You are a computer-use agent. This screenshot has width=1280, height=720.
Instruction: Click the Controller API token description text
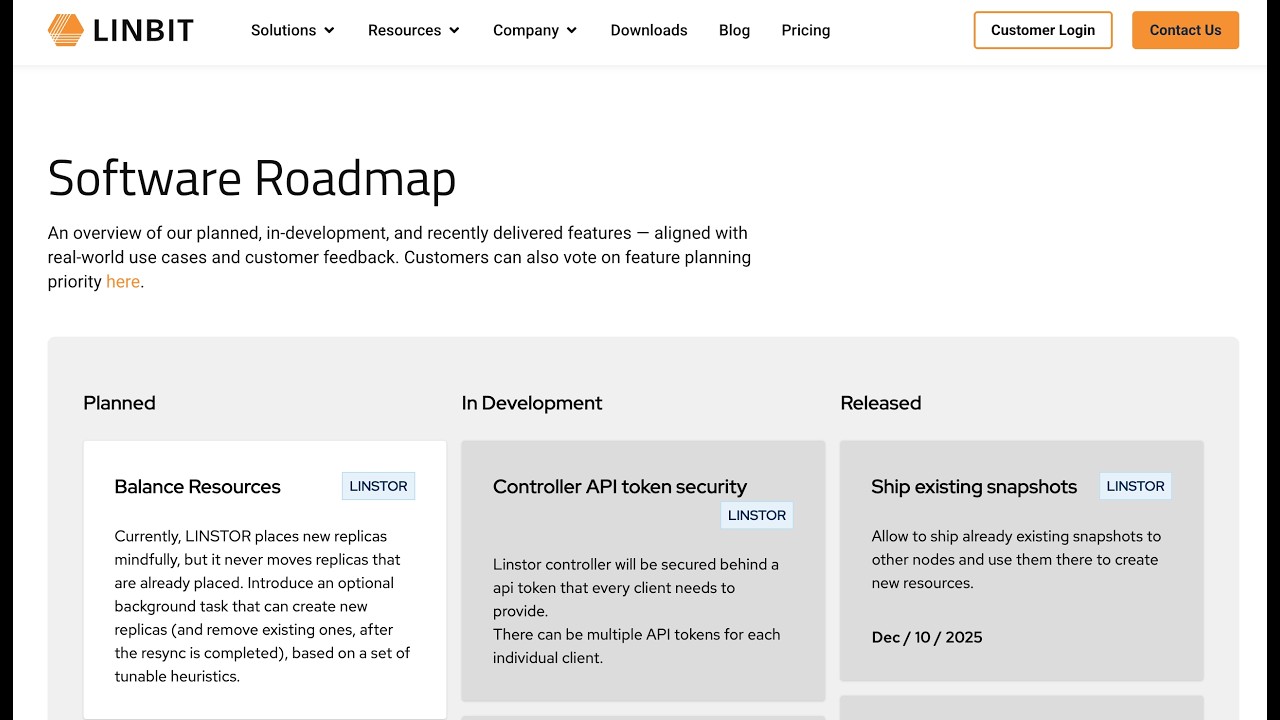tap(637, 611)
